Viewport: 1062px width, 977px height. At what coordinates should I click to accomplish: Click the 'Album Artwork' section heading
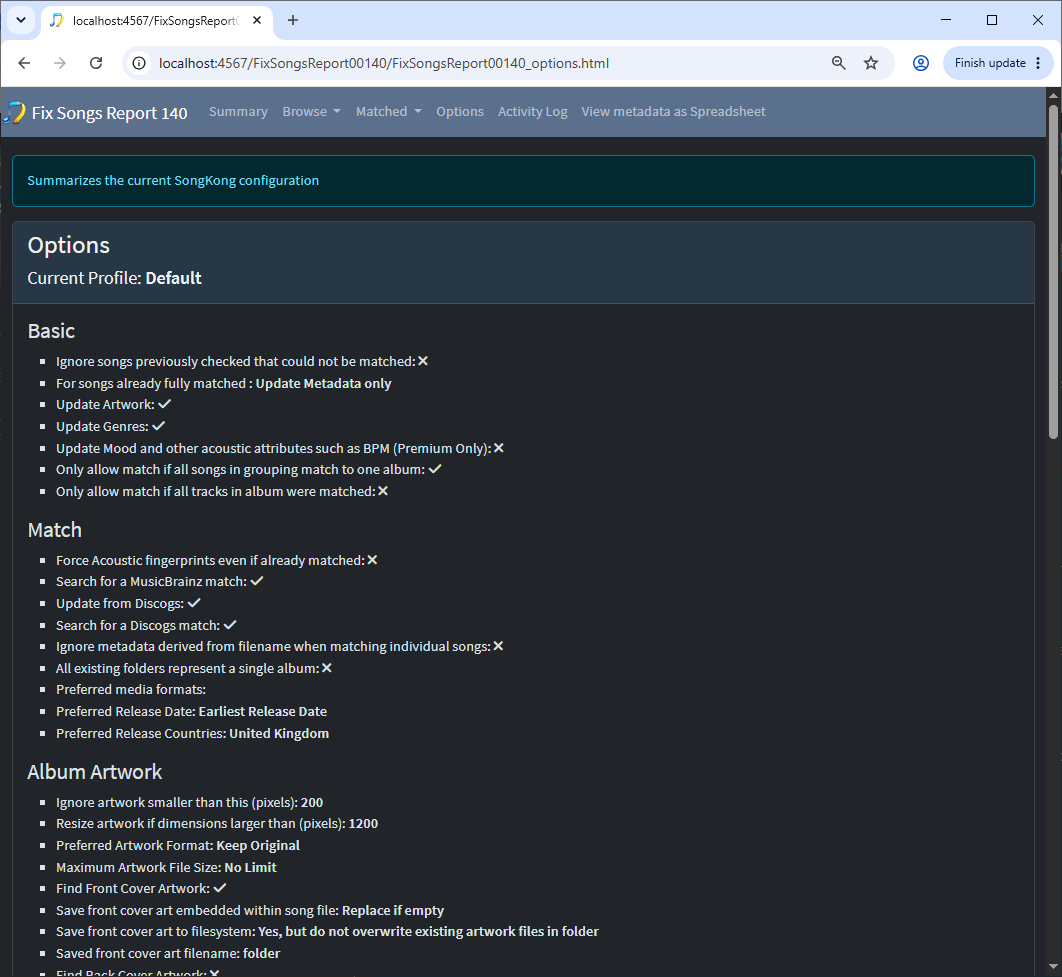coord(95,773)
